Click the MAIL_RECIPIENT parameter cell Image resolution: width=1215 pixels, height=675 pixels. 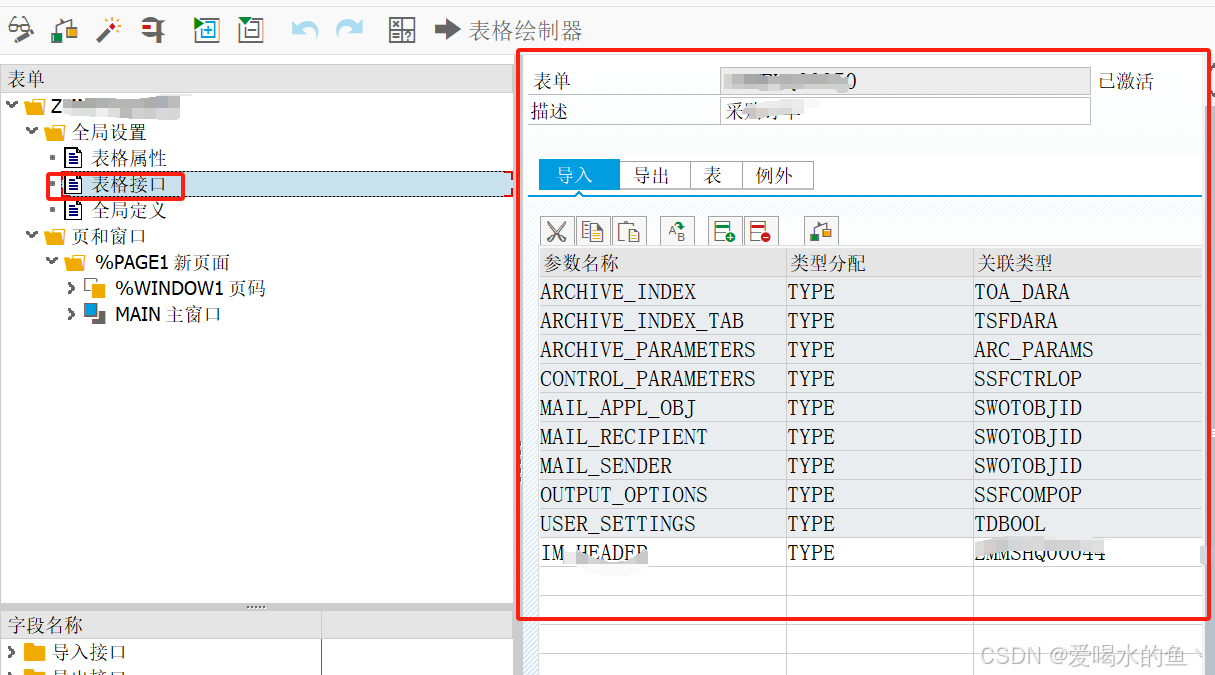click(x=661, y=437)
